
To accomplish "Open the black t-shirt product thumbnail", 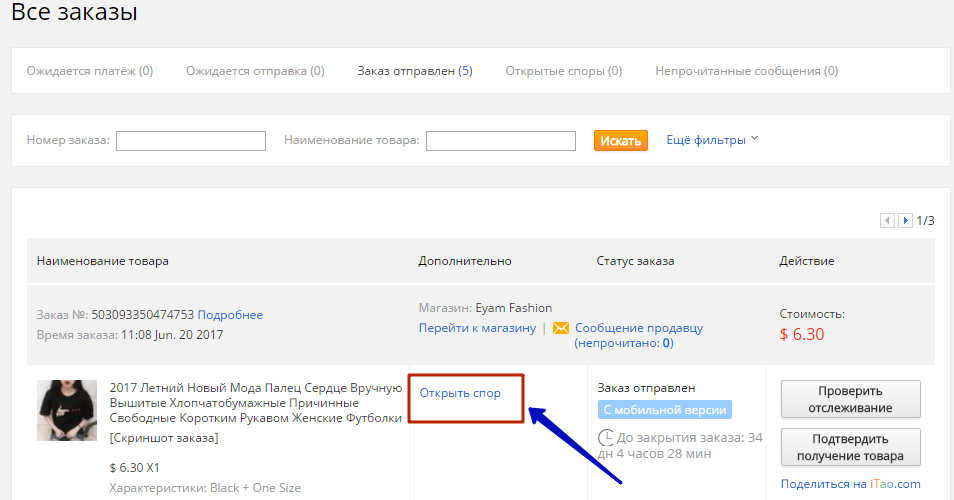I will coord(67,410).
